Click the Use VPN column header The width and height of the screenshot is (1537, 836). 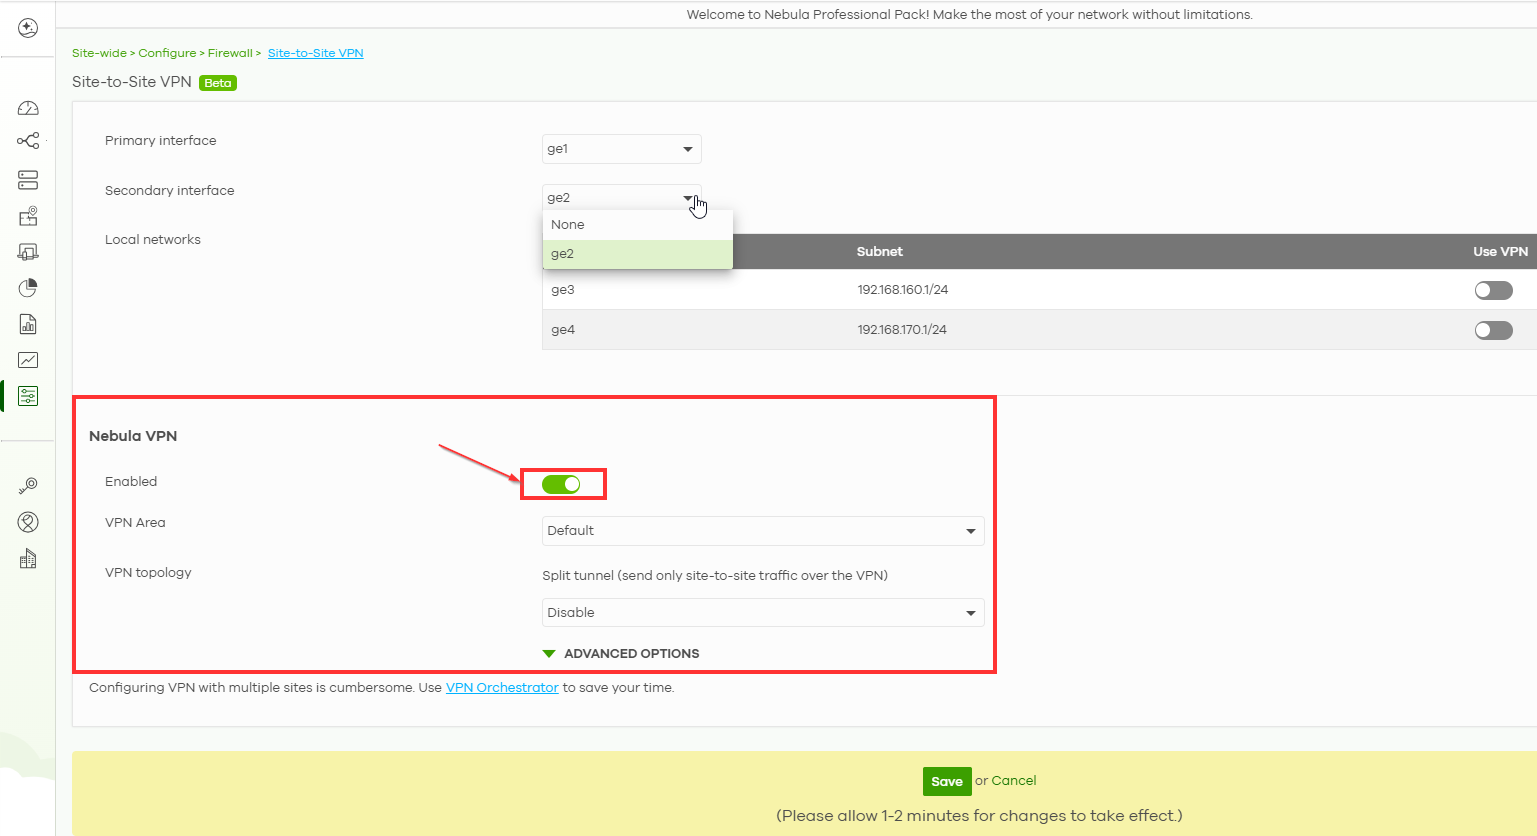[1500, 252]
